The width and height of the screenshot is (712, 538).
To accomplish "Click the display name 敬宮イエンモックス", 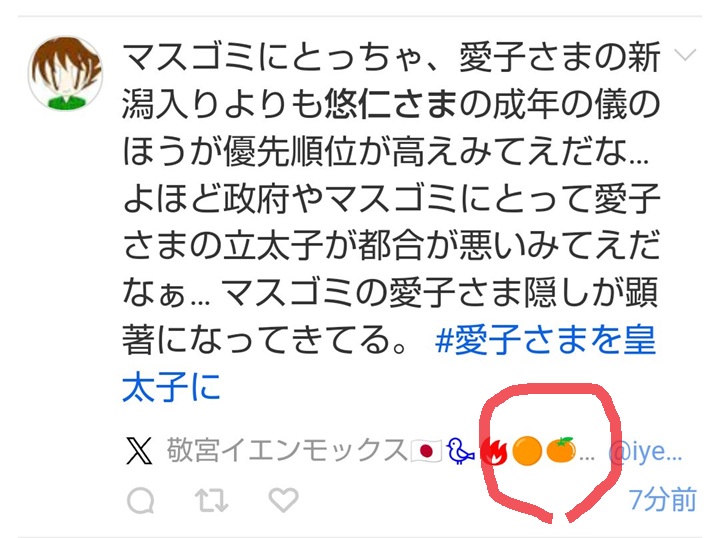I will coord(287,451).
